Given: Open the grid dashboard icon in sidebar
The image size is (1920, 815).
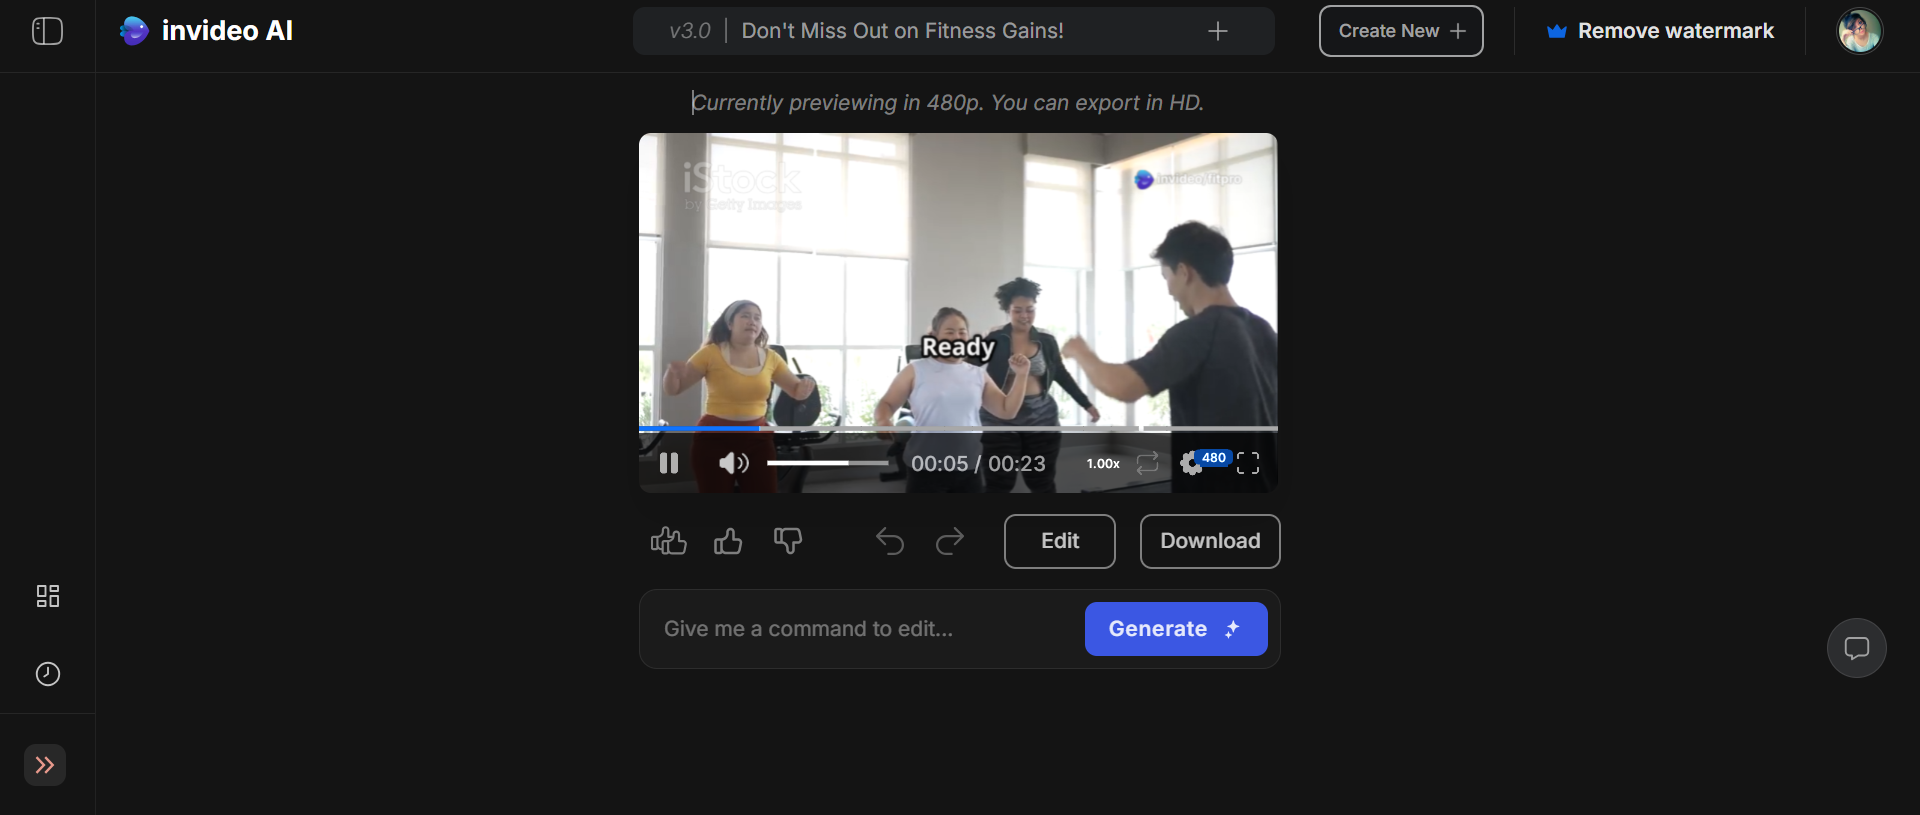Looking at the screenshot, I should click(x=48, y=596).
